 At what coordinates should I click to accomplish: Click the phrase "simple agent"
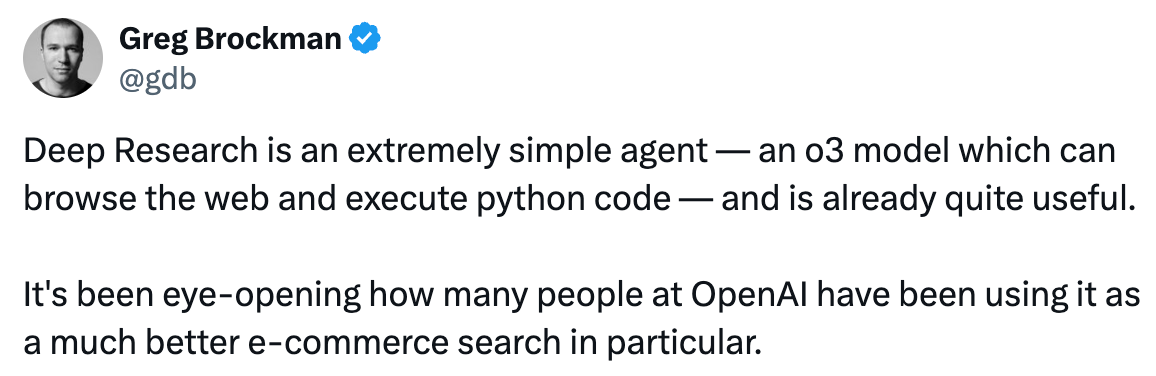[620, 151]
